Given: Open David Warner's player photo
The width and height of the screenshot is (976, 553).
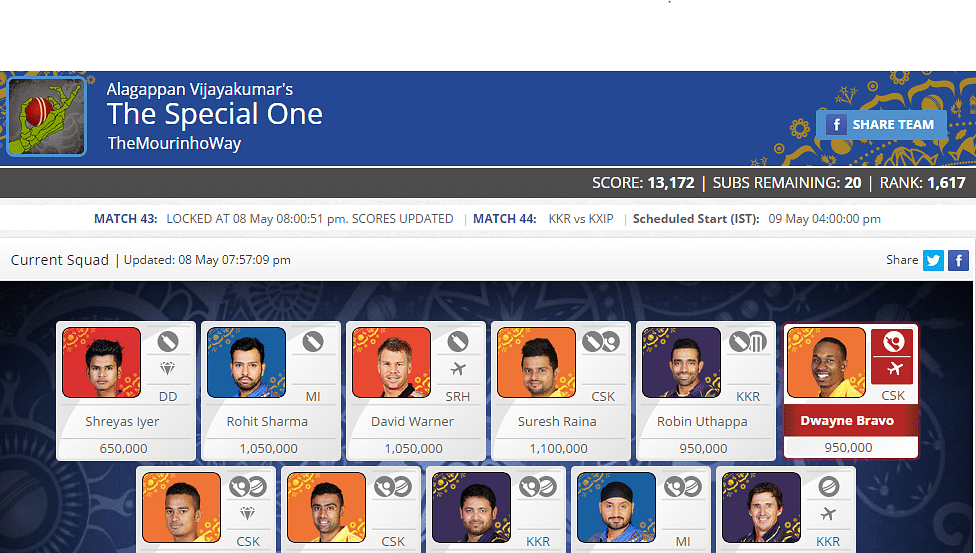Looking at the screenshot, I should (392, 362).
